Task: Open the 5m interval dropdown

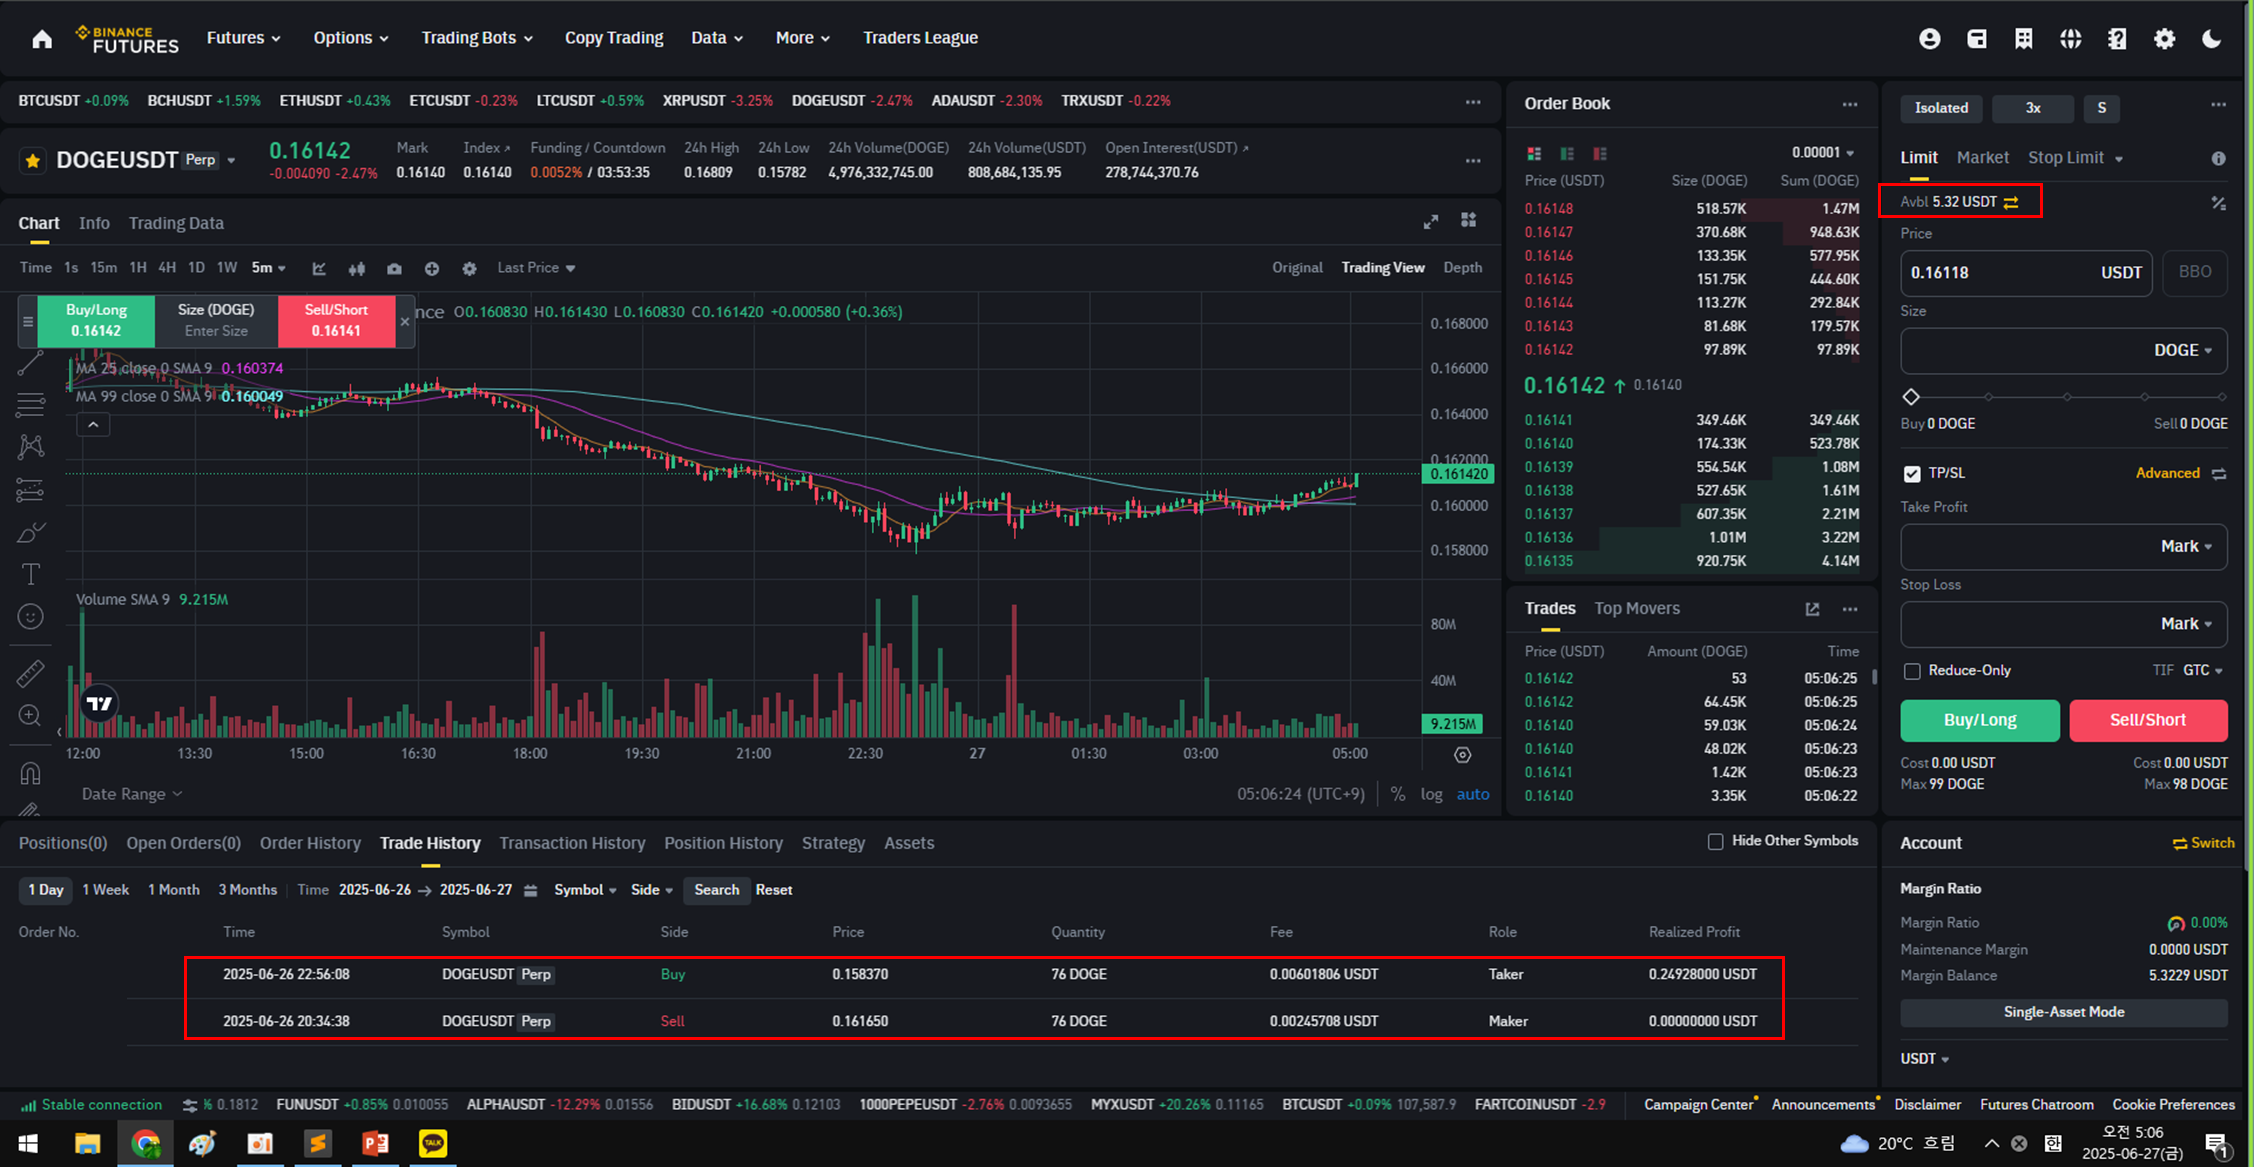Action: (x=269, y=268)
